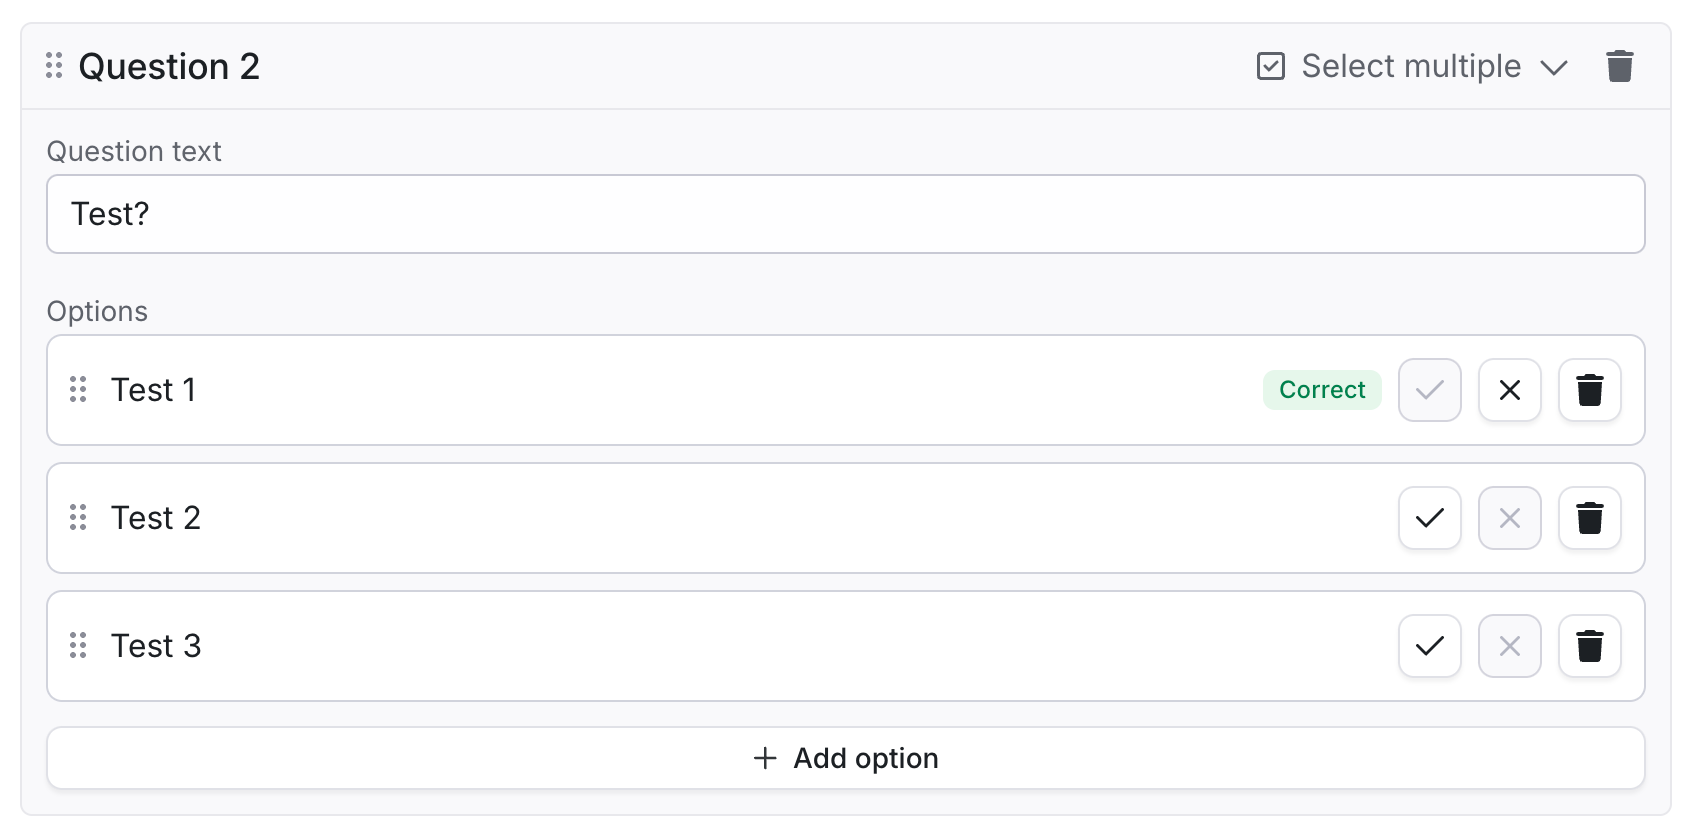Screen dimensions: 1690x838
Task: Click the Test 1 option text
Action: click(x=153, y=389)
